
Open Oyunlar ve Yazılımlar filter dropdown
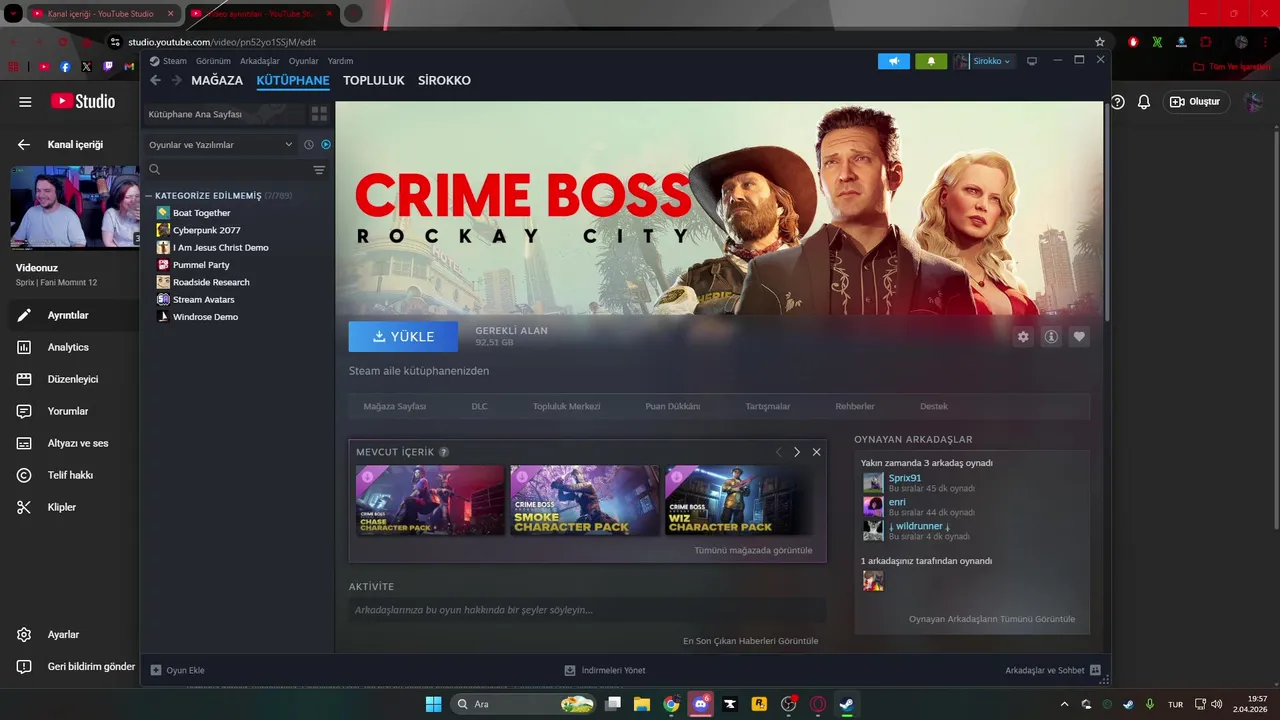point(221,145)
